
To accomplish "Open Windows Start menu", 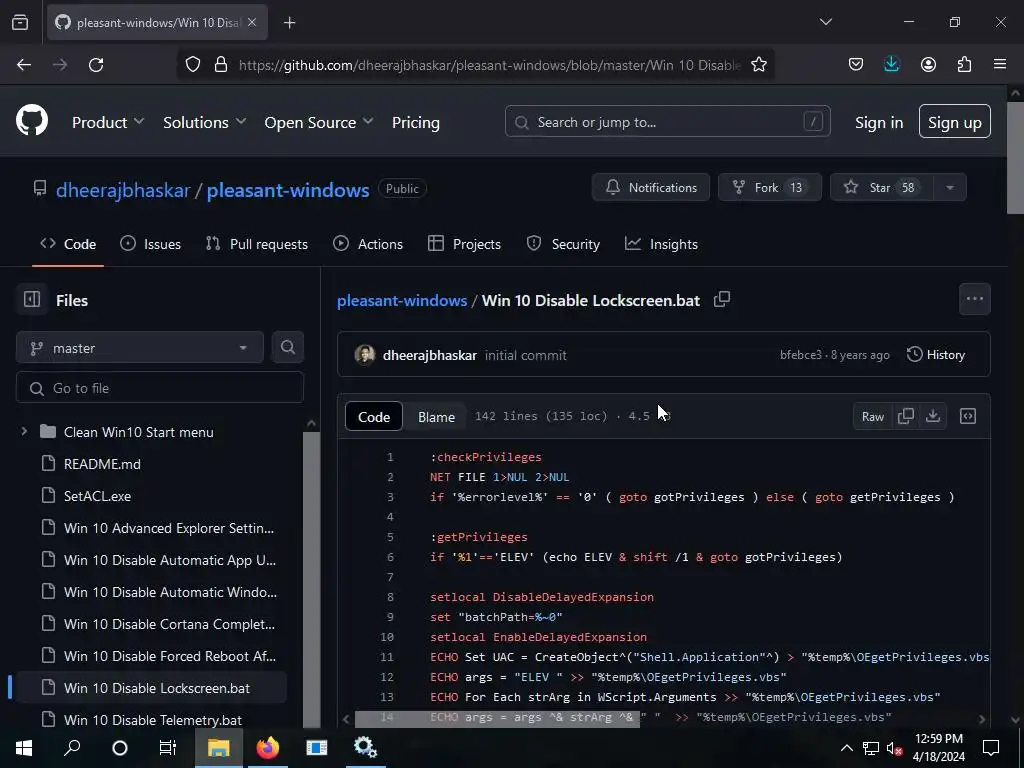I will click(x=24, y=747).
